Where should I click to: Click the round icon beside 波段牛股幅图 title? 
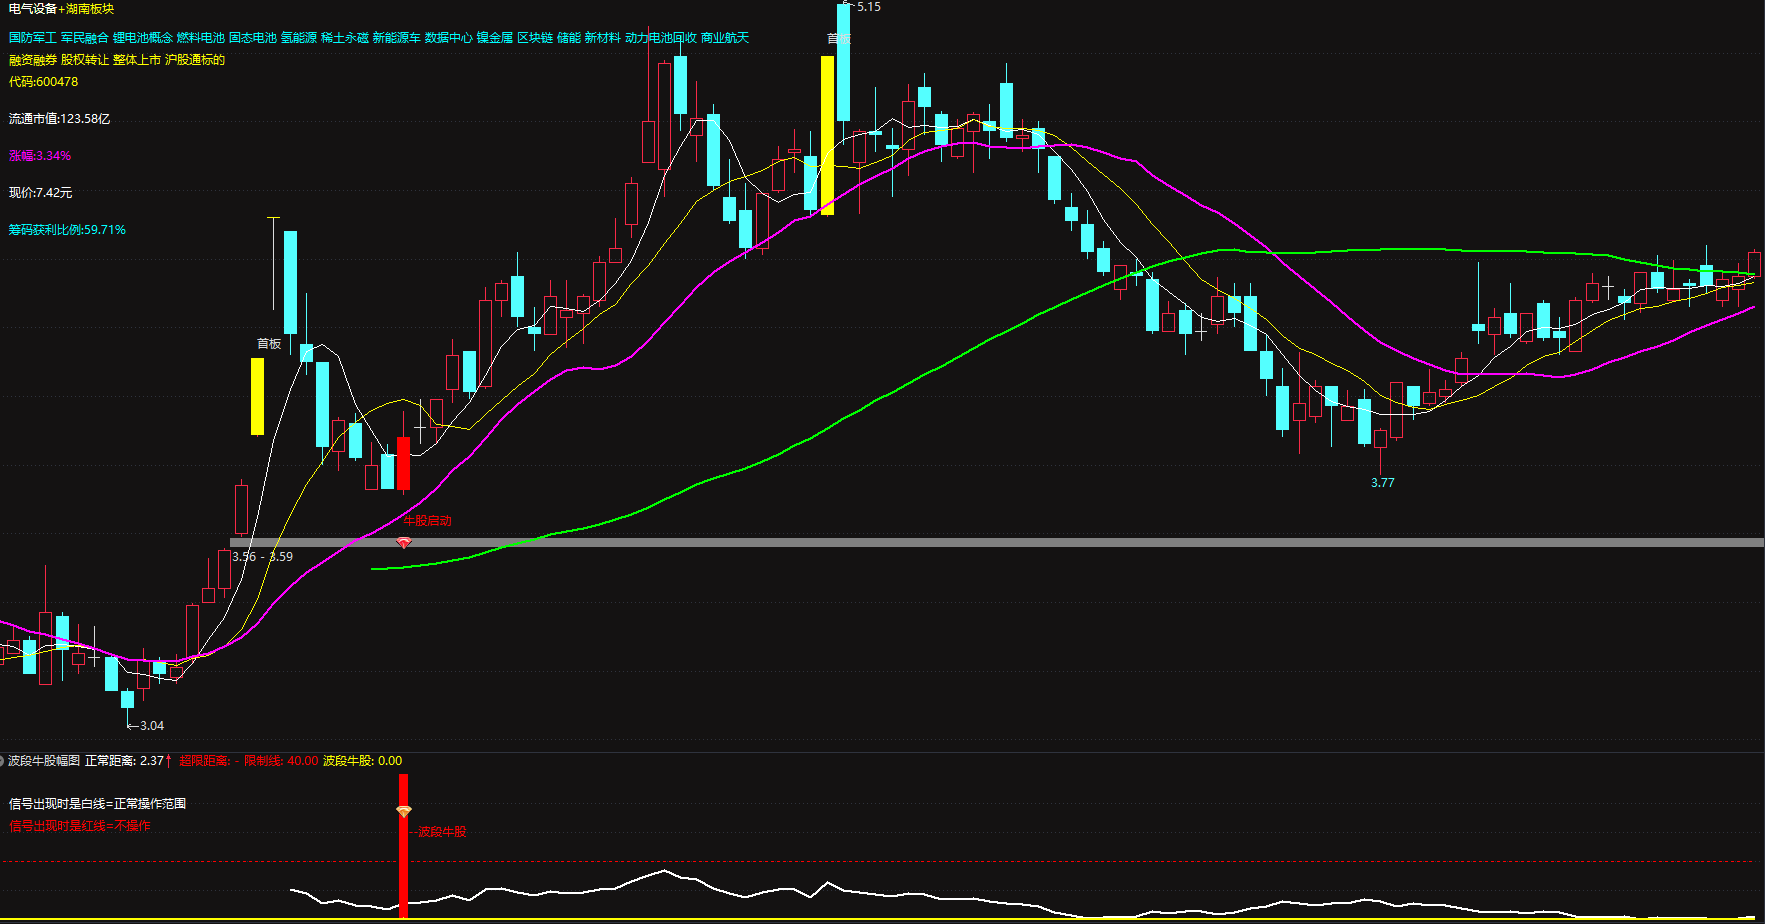pos(3,761)
